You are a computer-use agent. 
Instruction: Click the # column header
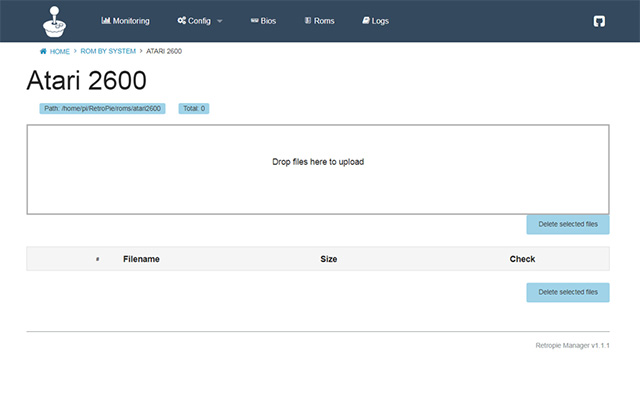tap(98, 259)
